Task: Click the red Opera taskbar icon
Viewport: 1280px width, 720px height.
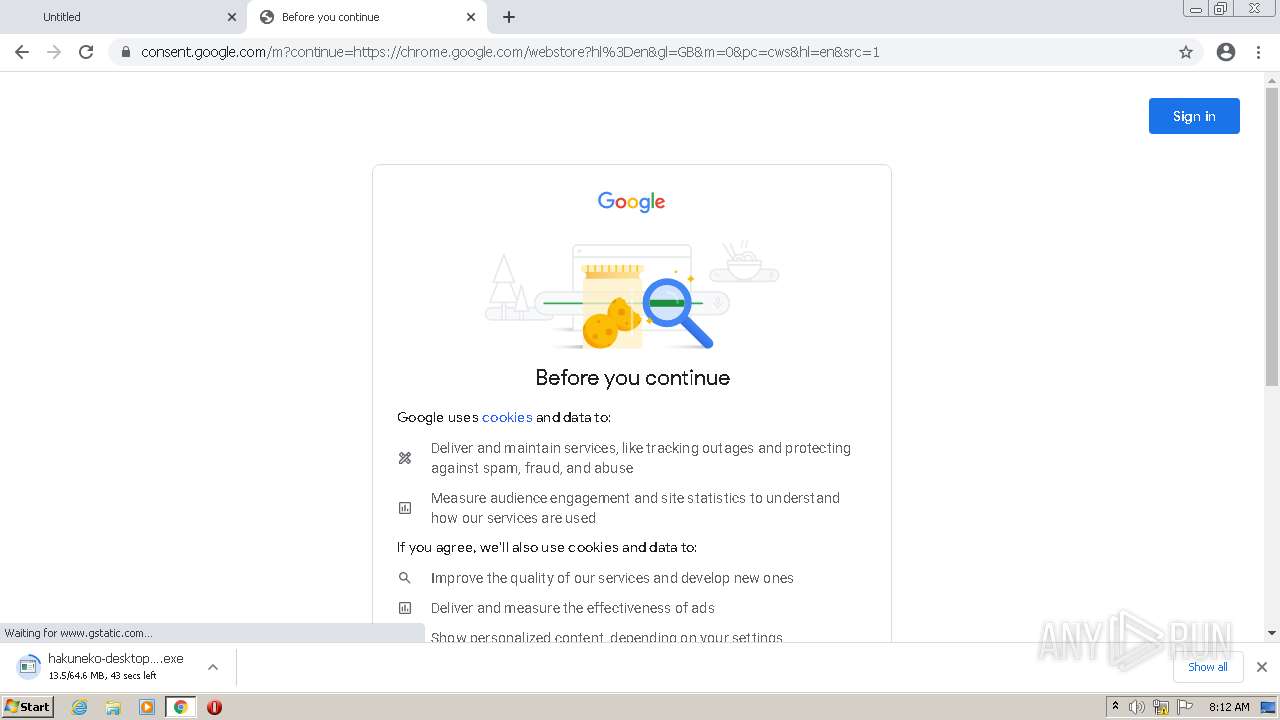Action: (214, 707)
